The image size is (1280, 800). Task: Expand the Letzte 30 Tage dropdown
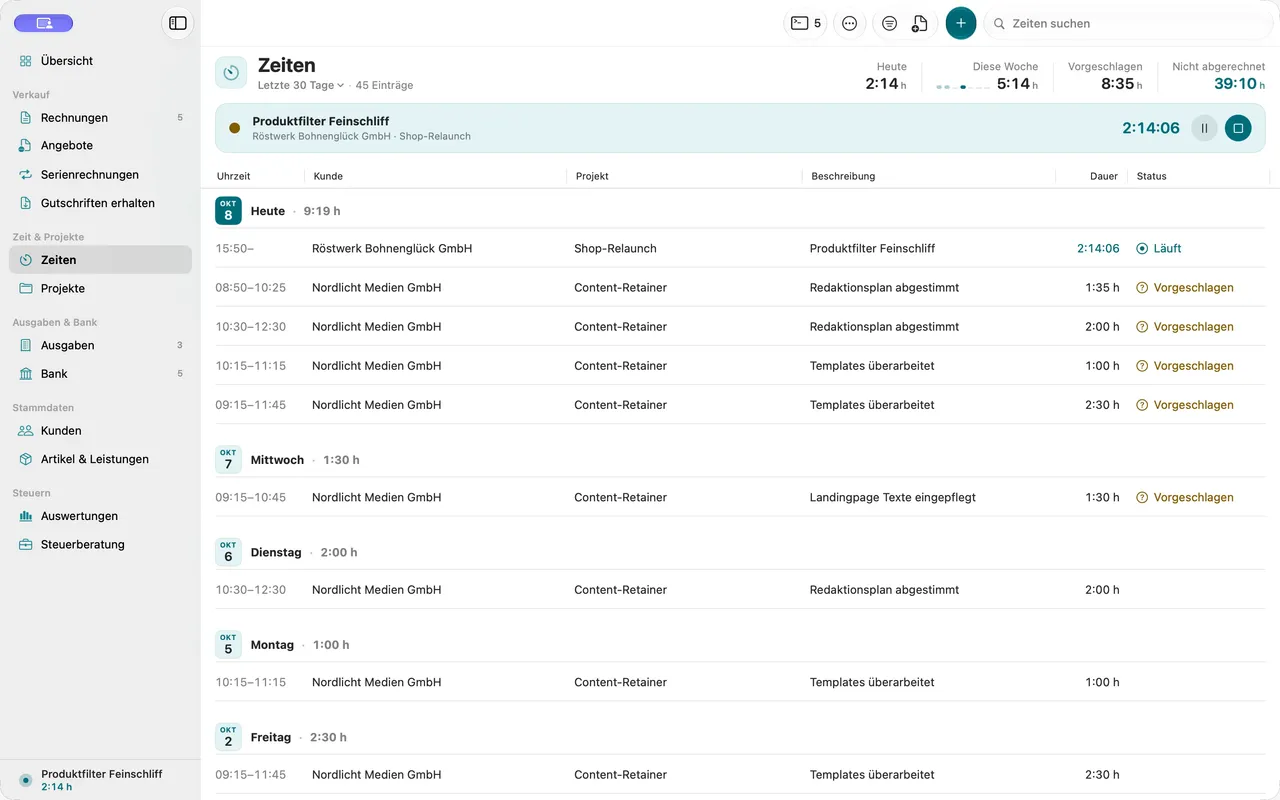[301, 85]
